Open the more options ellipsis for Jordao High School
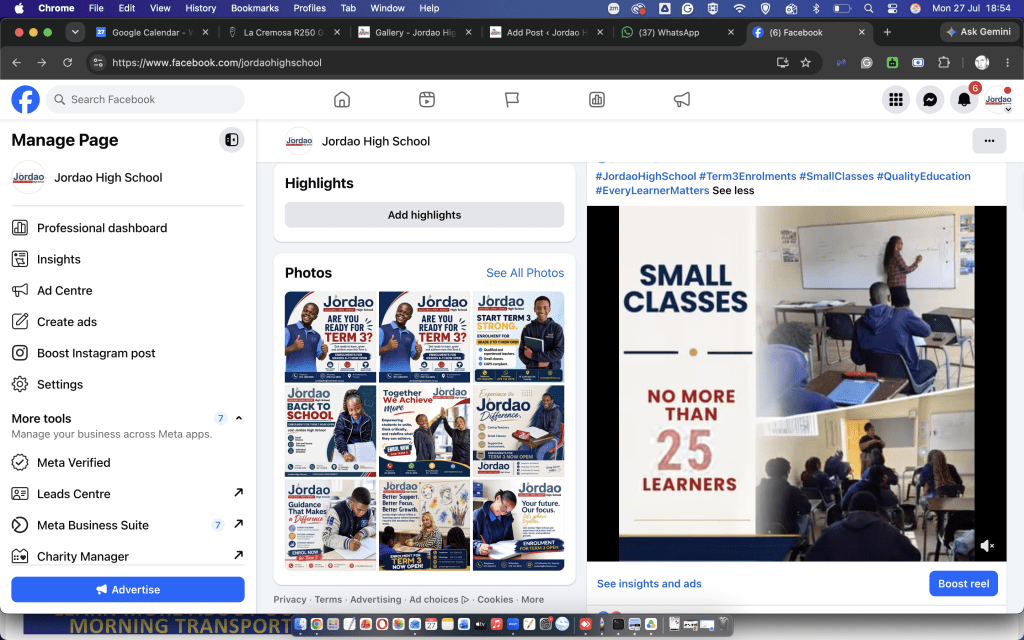The height and width of the screenshot is (640, 1024). point(989,140)
